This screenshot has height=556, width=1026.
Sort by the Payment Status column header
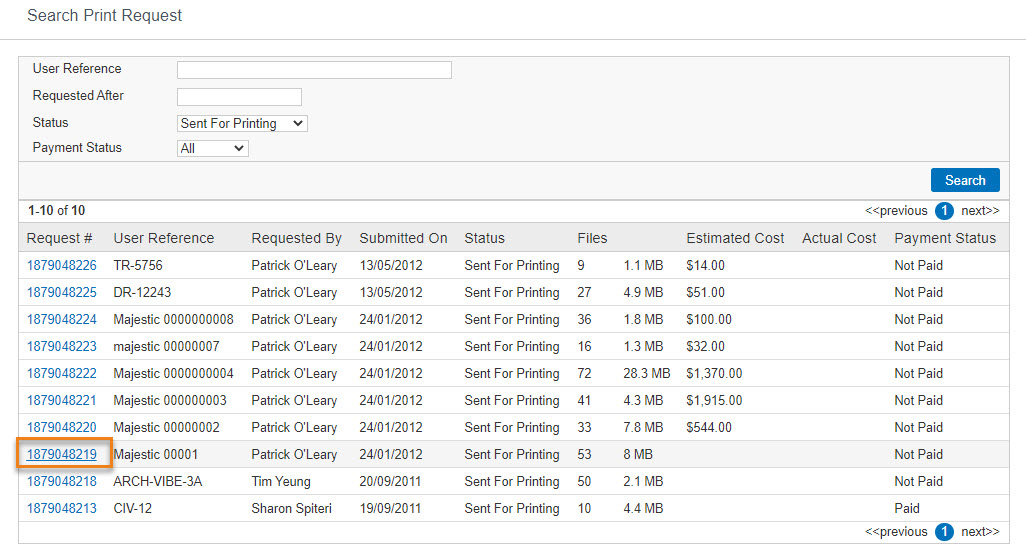click(945, 238)
